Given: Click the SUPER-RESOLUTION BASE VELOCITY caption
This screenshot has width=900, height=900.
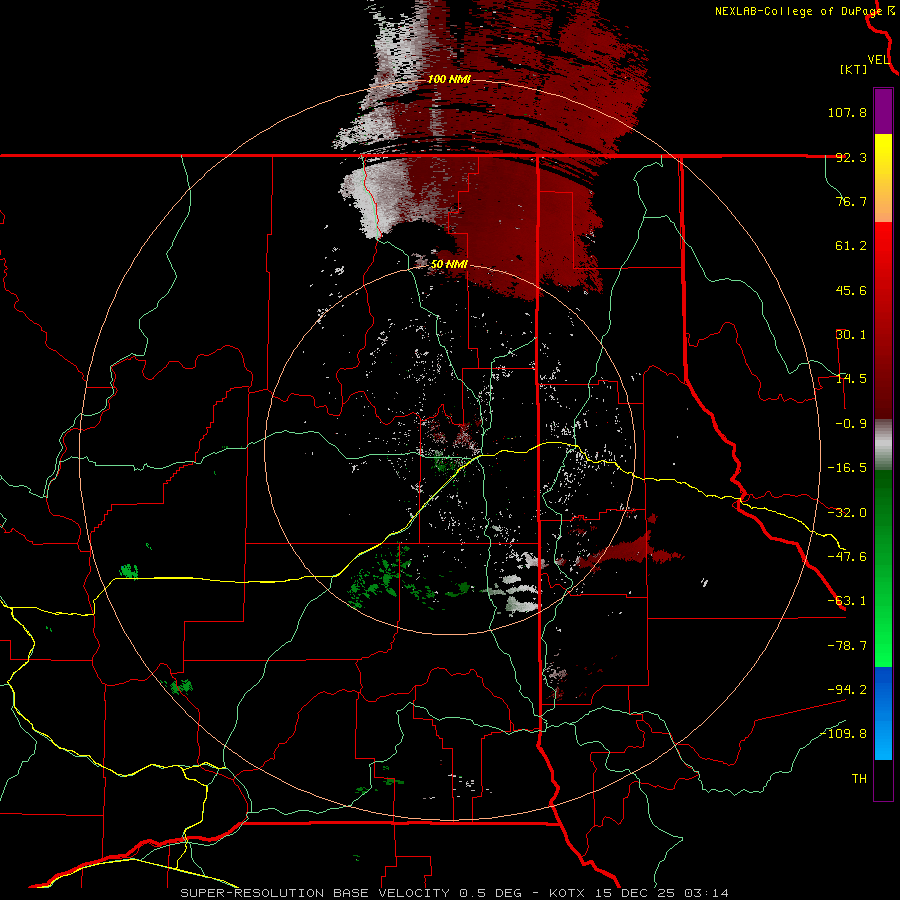Looking at the screenshot, I should tap(455, 893).
